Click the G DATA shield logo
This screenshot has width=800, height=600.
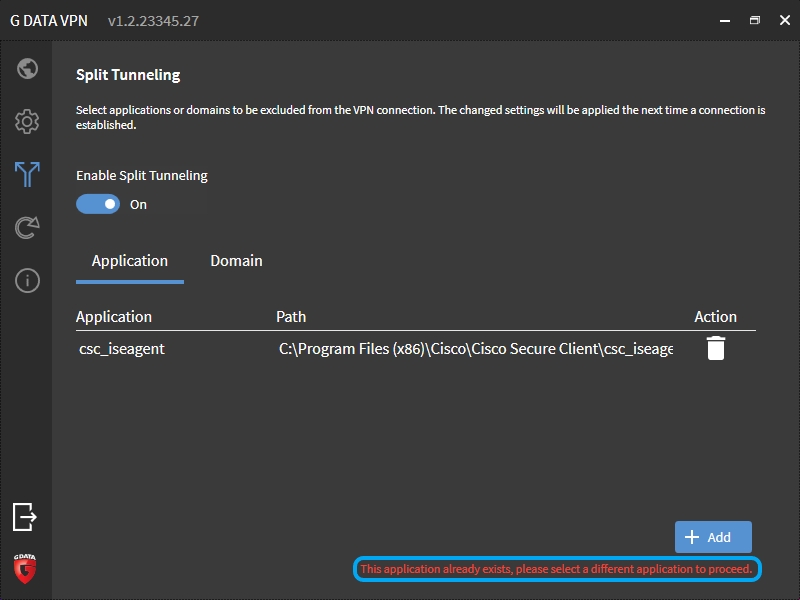tap(24, 568)
